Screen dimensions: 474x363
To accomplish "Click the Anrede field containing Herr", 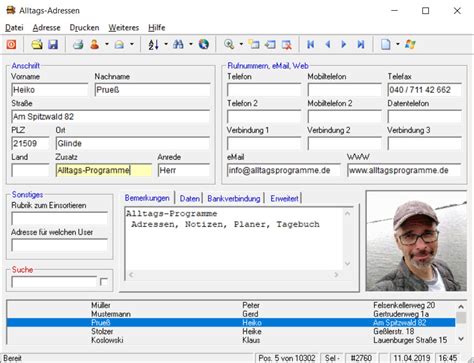I will coord(184,170).
